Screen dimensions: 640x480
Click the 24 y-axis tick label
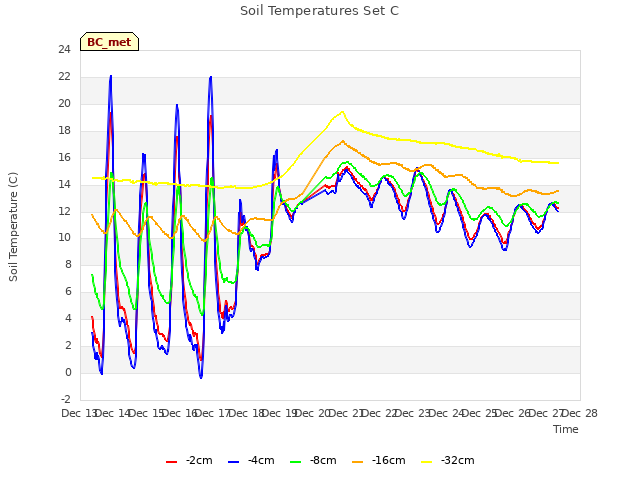[x=64, y=50]
